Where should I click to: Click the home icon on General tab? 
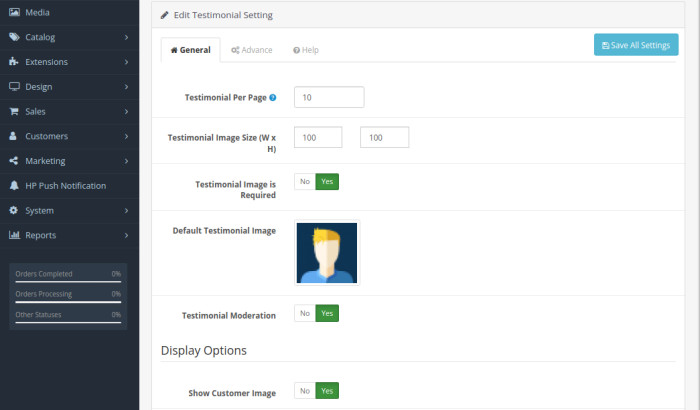(x=174, y=50)
